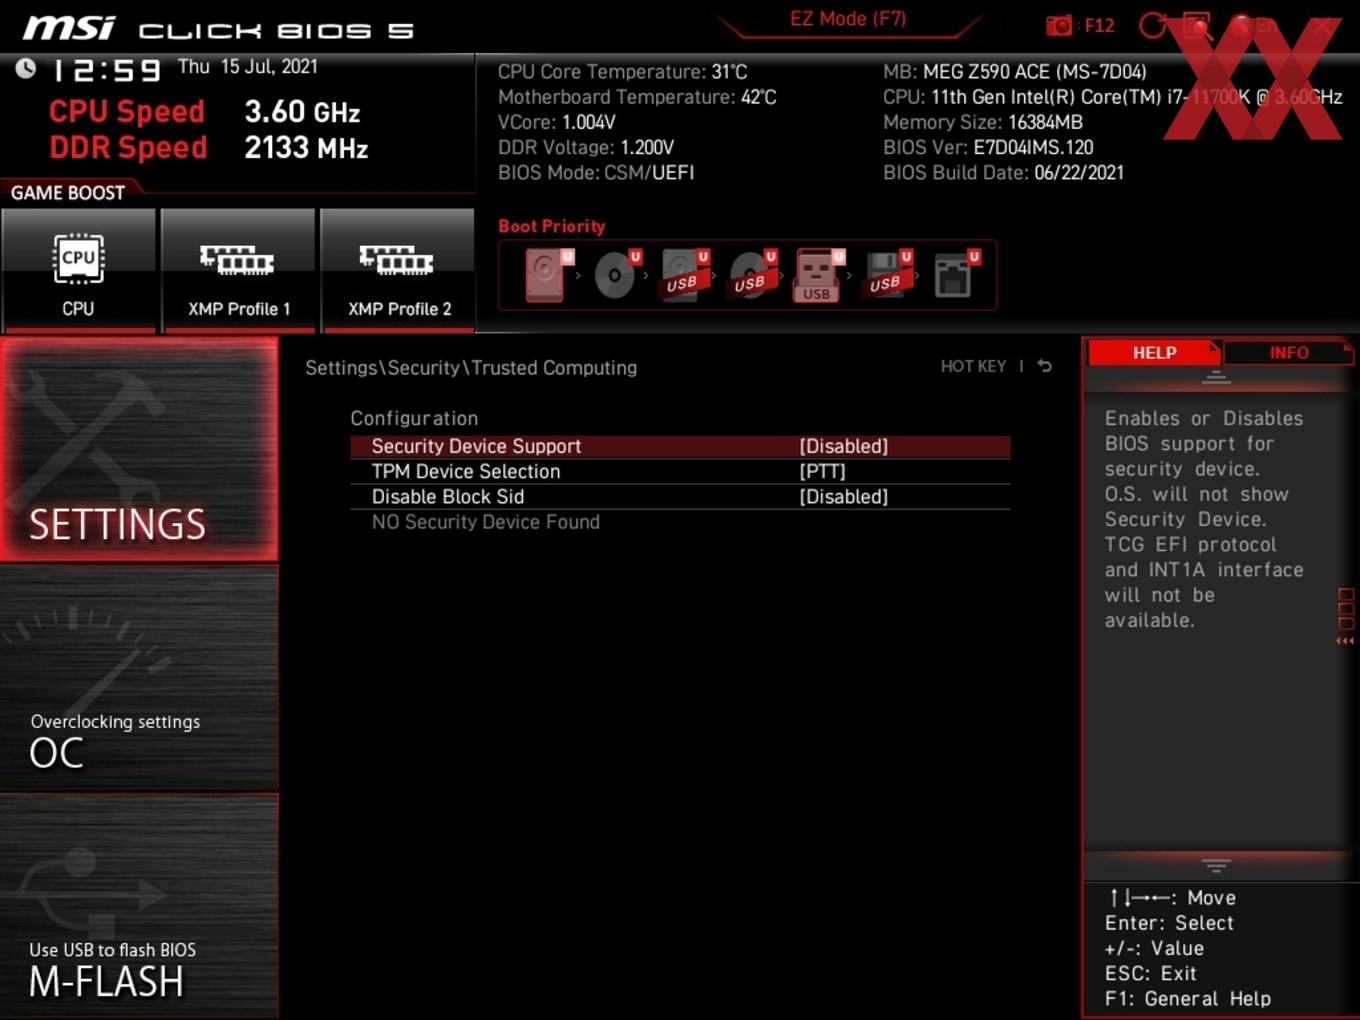This screenshot has height=1020, width=1360.
Task: Click the 'NO Security Device Found' text
Action: tap(485, 522)
